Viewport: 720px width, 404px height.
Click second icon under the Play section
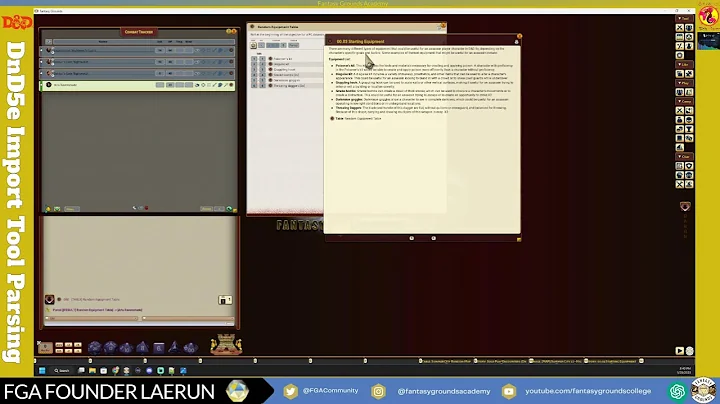689,92
